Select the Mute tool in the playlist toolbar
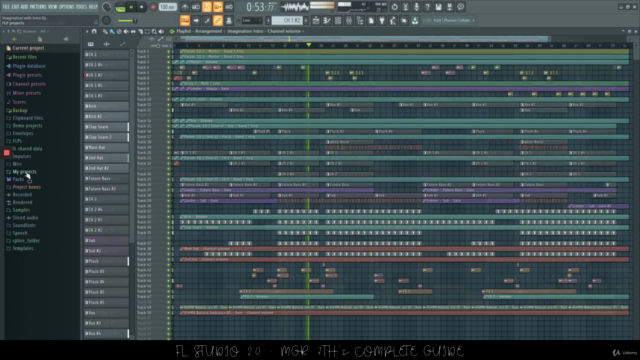640x360 pixels. [126, 31]
